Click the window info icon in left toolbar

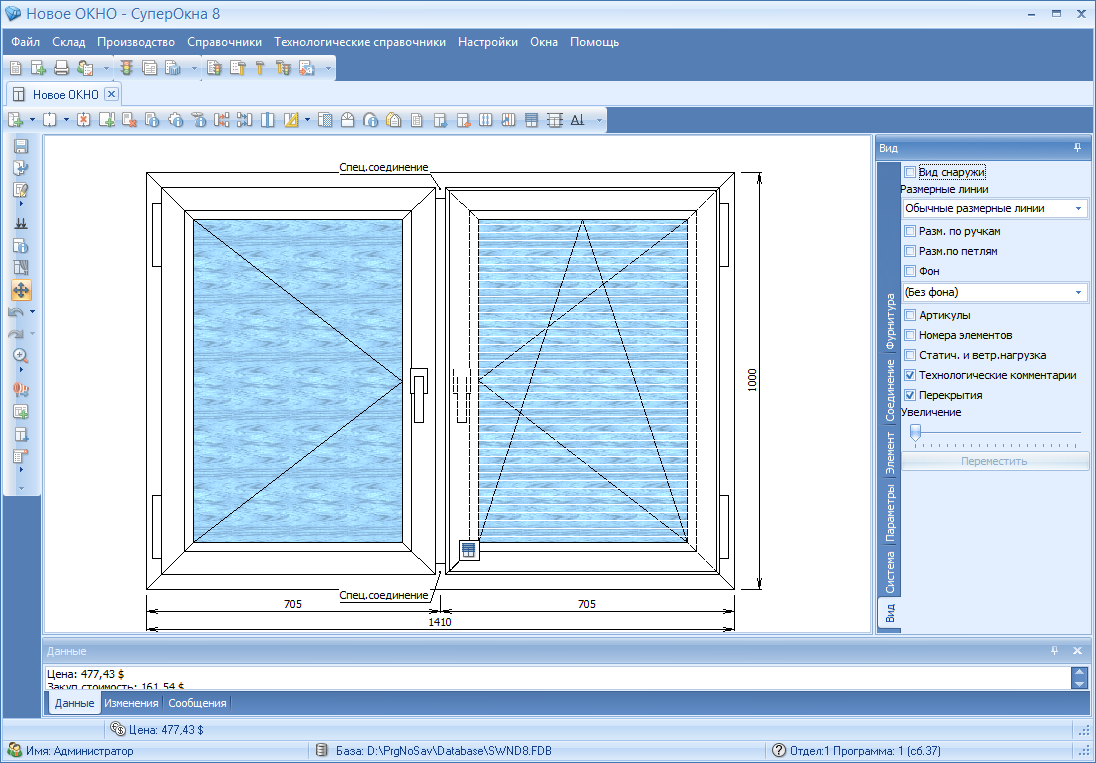[21, 245]
